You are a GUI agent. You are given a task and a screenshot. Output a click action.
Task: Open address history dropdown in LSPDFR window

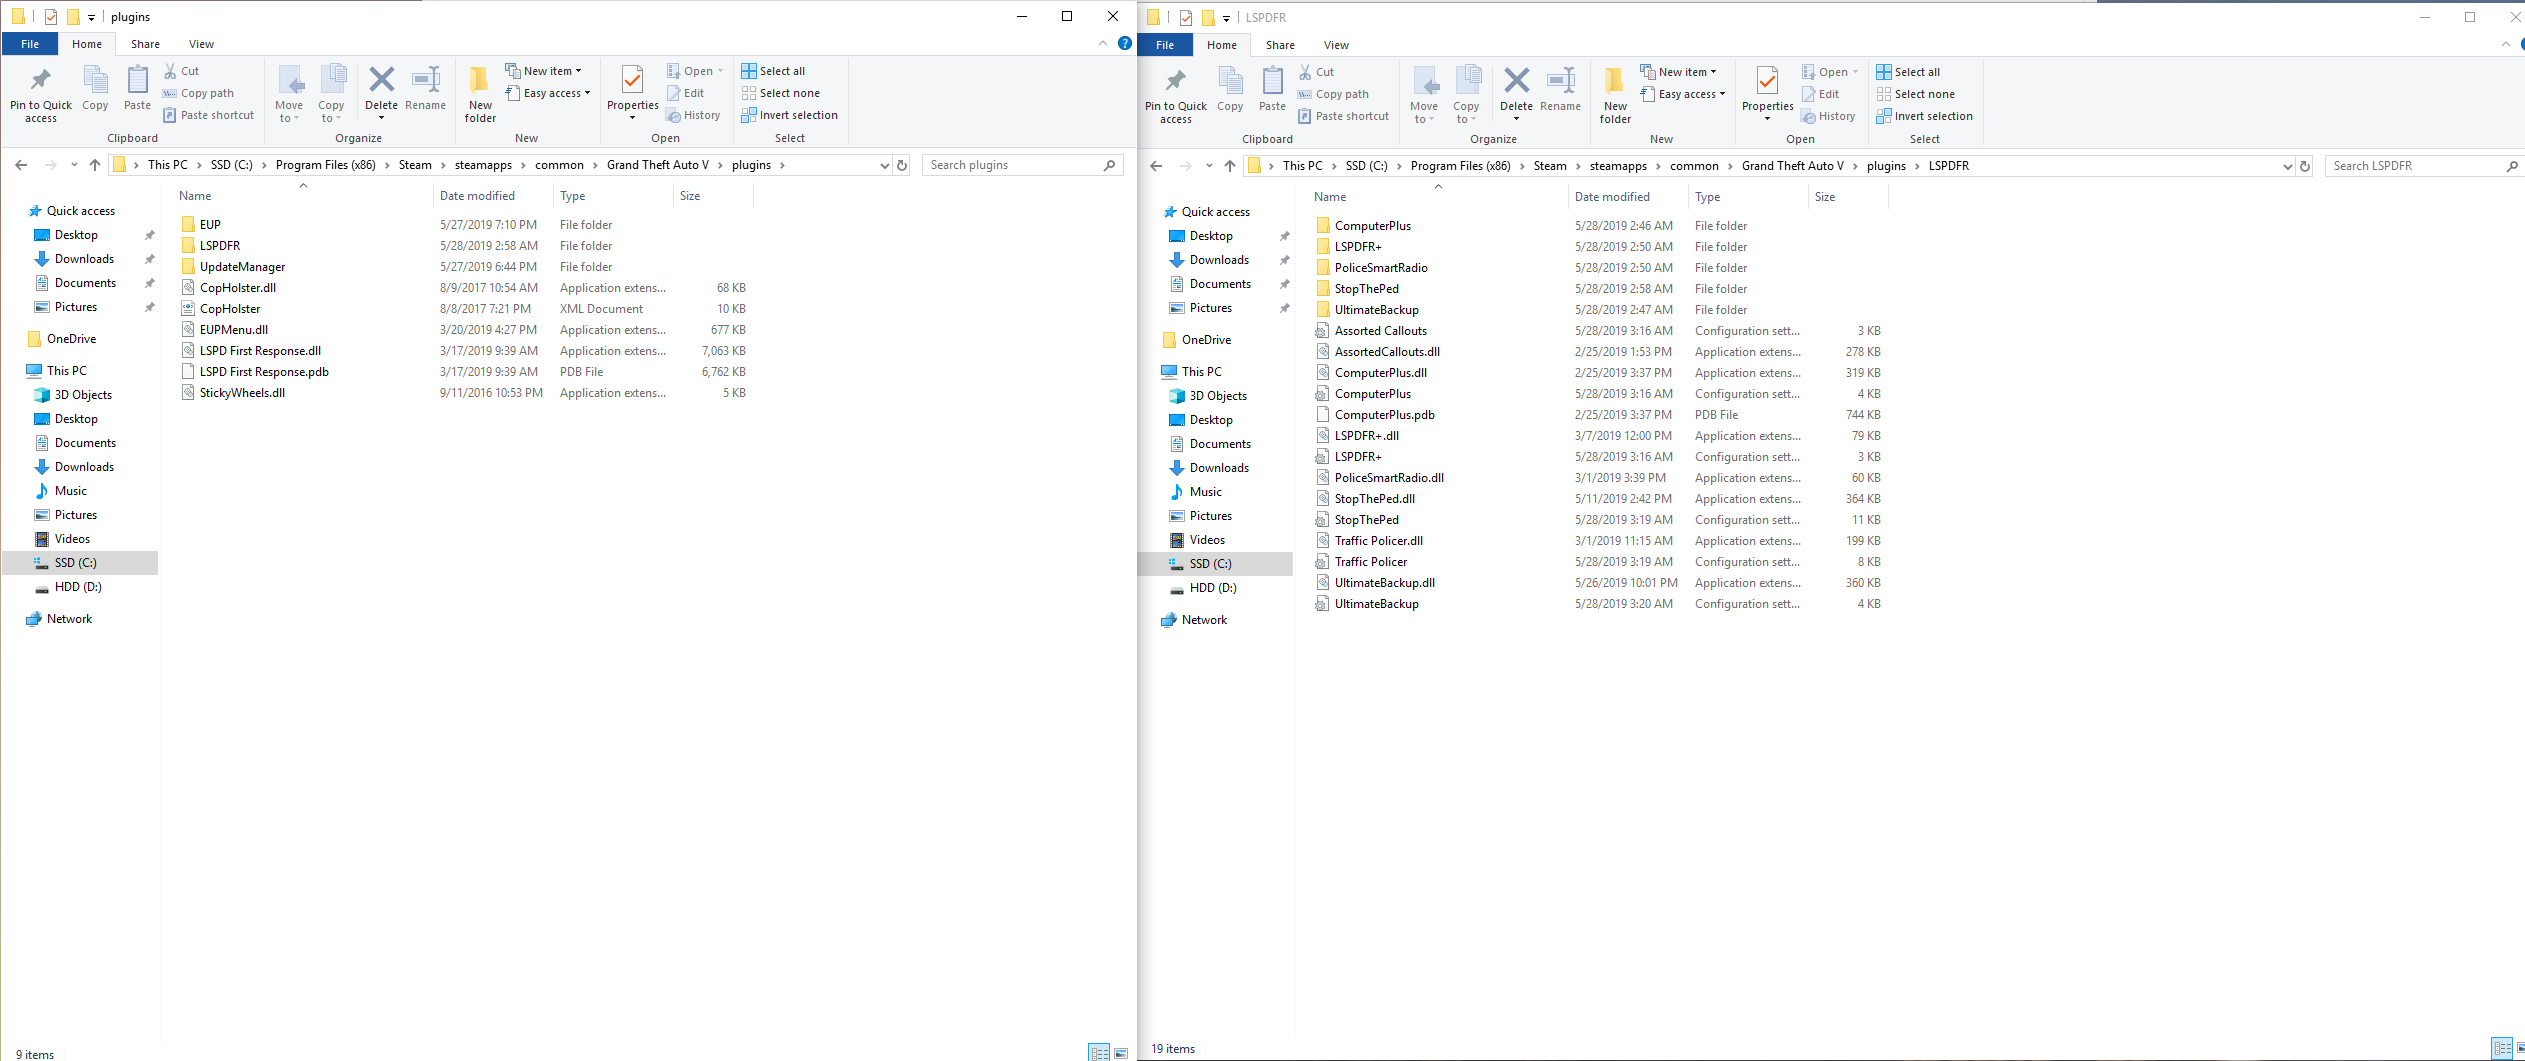coord(2287,166)
